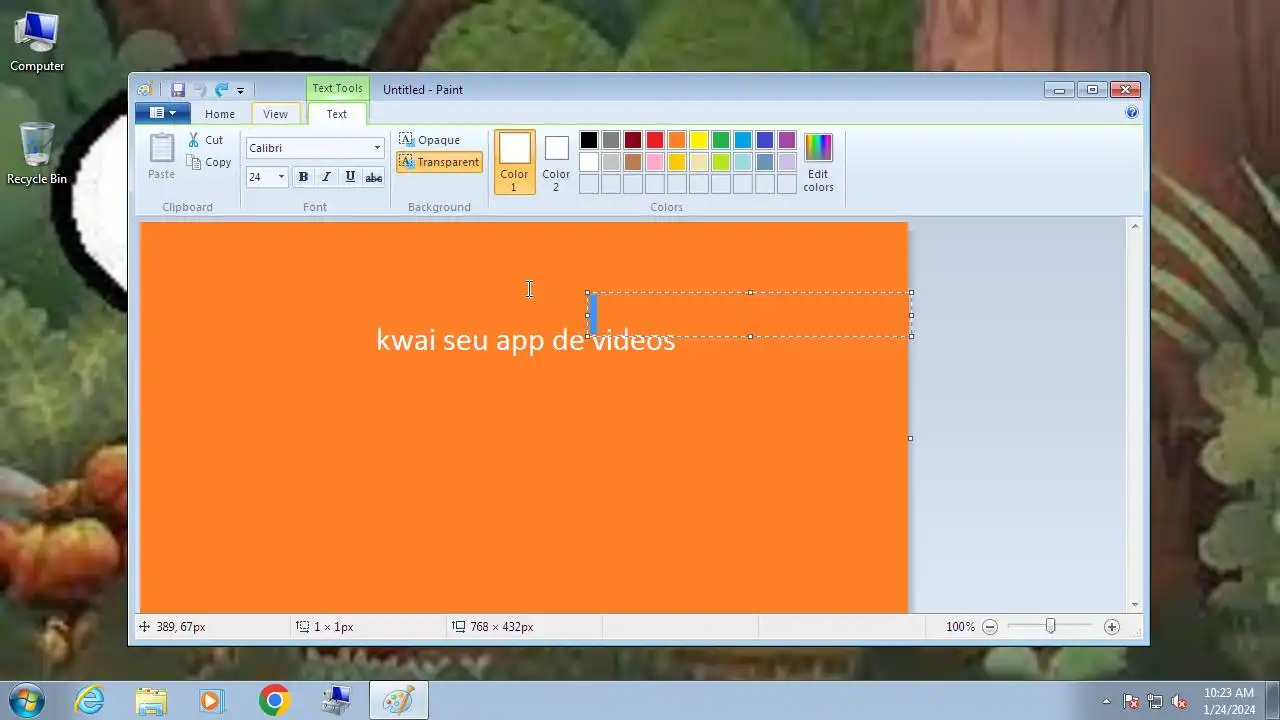1280x720 pixels.
Task: Click the Save icon in quick access toolbar
Action: 178,89
